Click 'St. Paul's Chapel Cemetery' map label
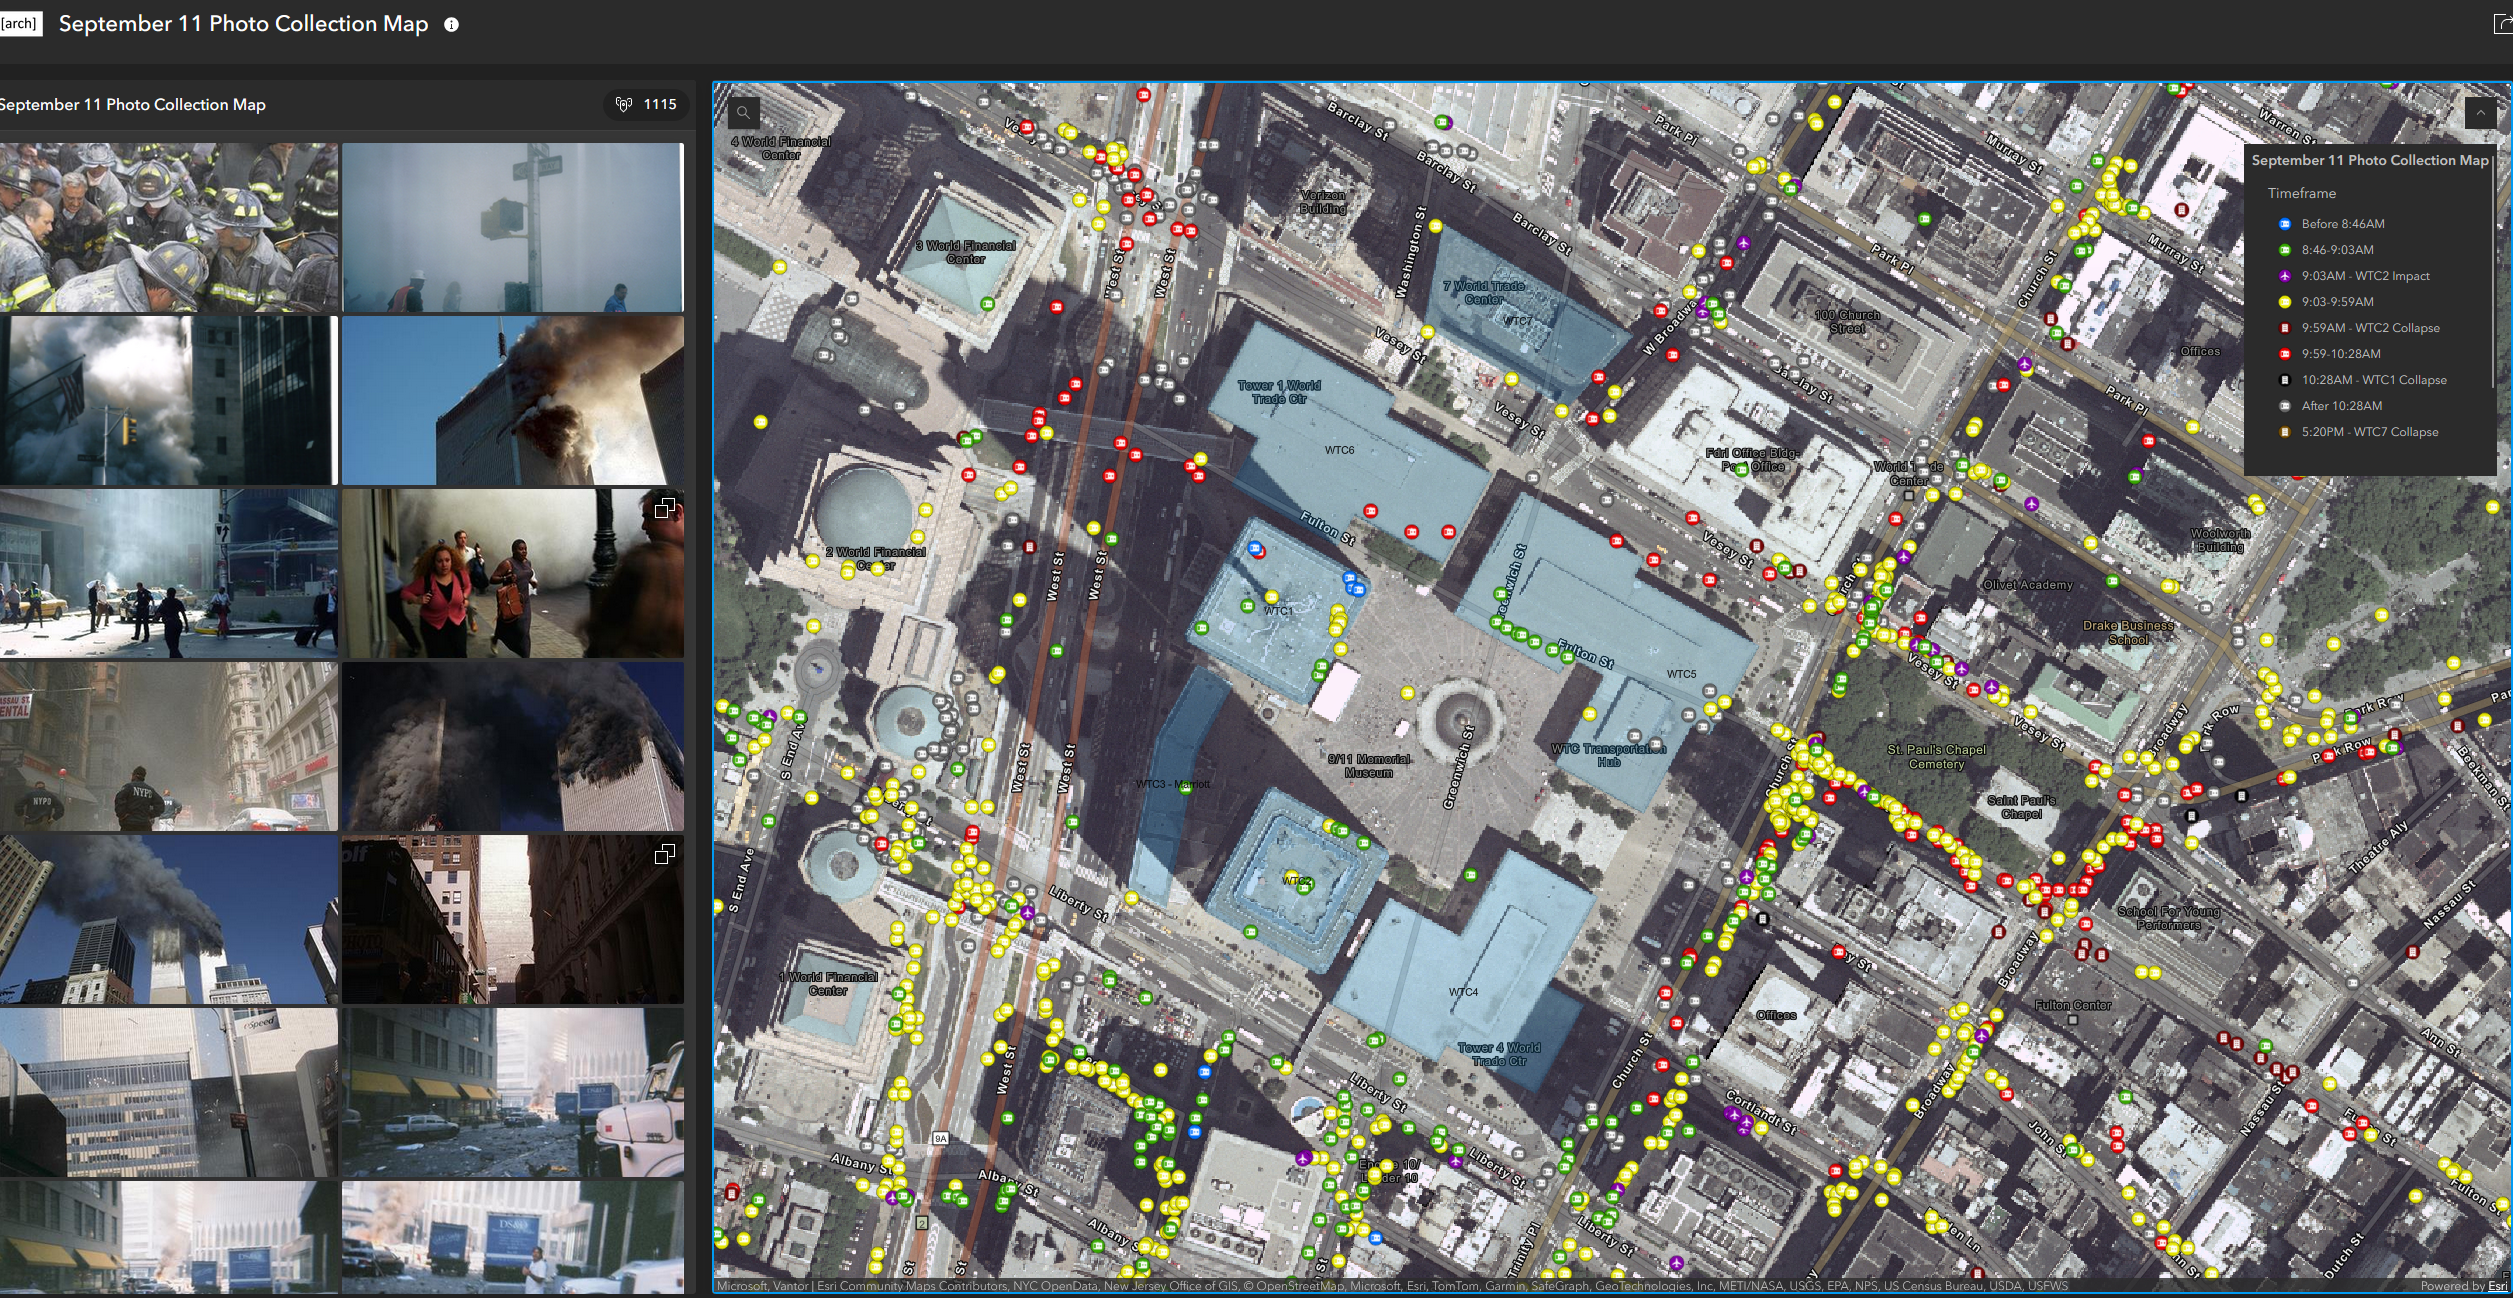 pos(1937,757)
